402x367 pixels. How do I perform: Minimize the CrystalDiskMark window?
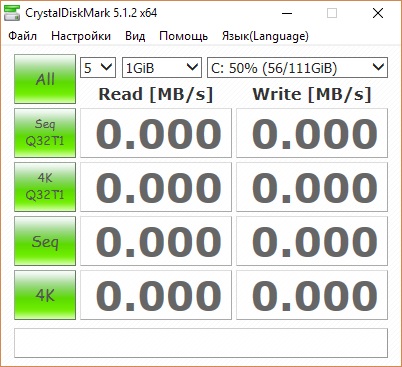(x=287, y=13)
